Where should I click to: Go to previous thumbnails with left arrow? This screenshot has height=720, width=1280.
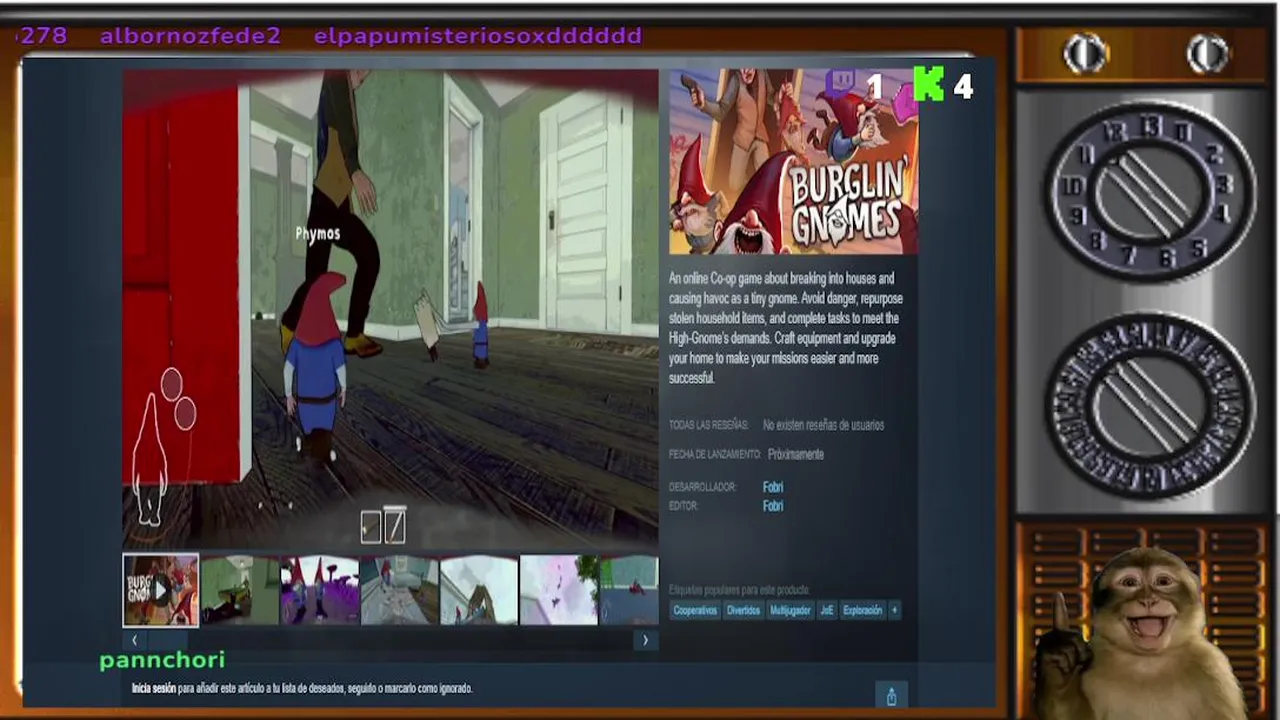(134, 640)
